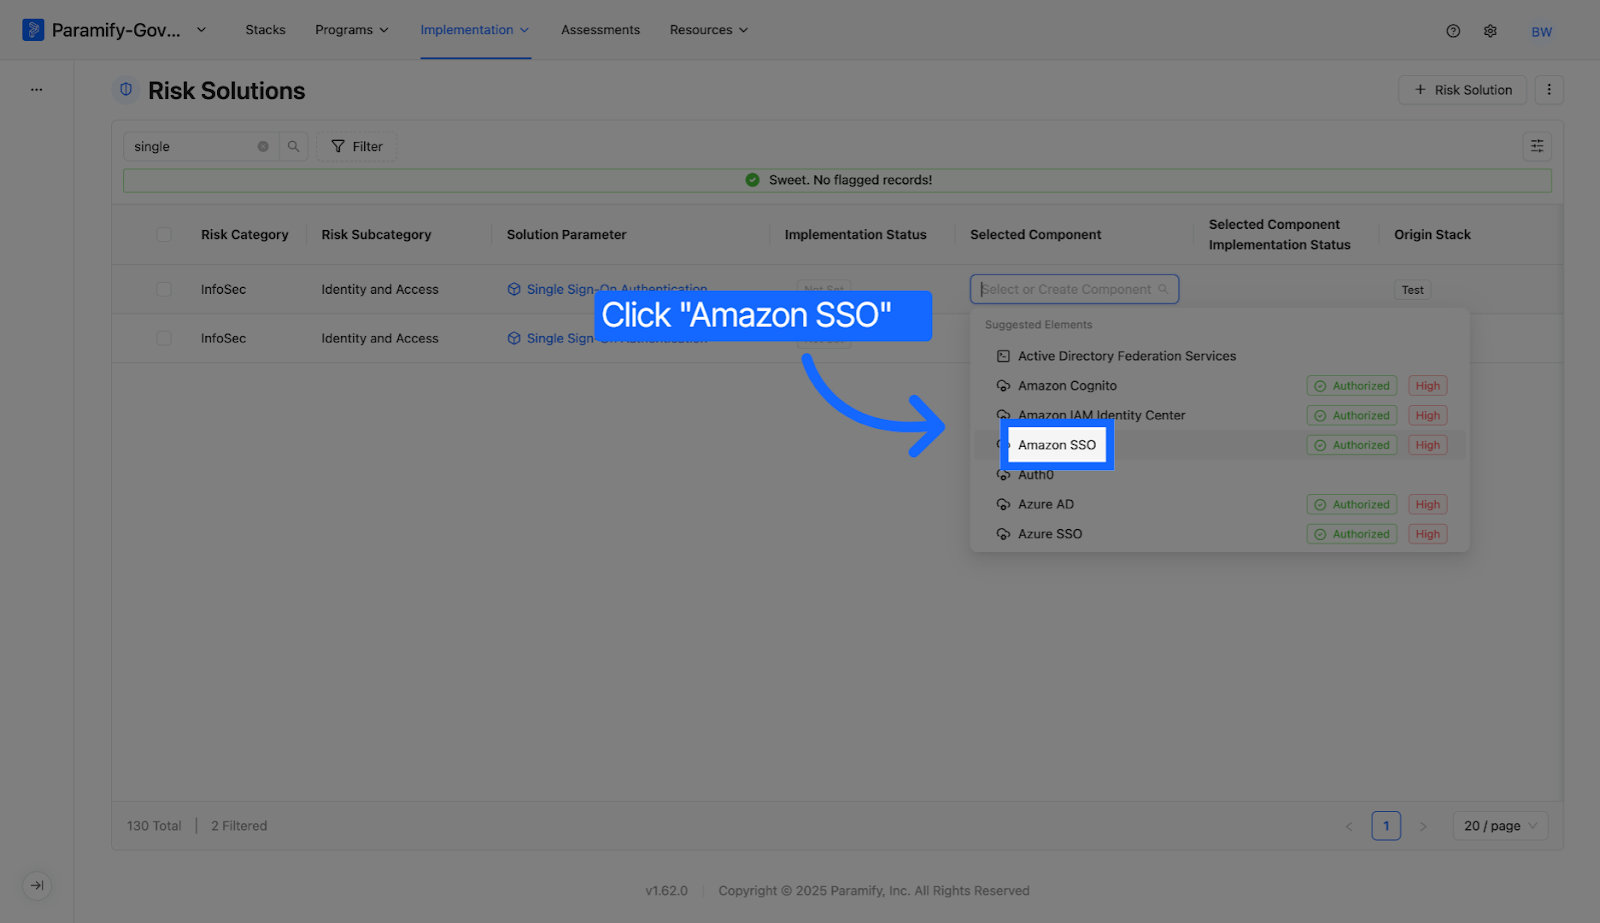
Task: Clear the search text with x icon
Action: 263,146
